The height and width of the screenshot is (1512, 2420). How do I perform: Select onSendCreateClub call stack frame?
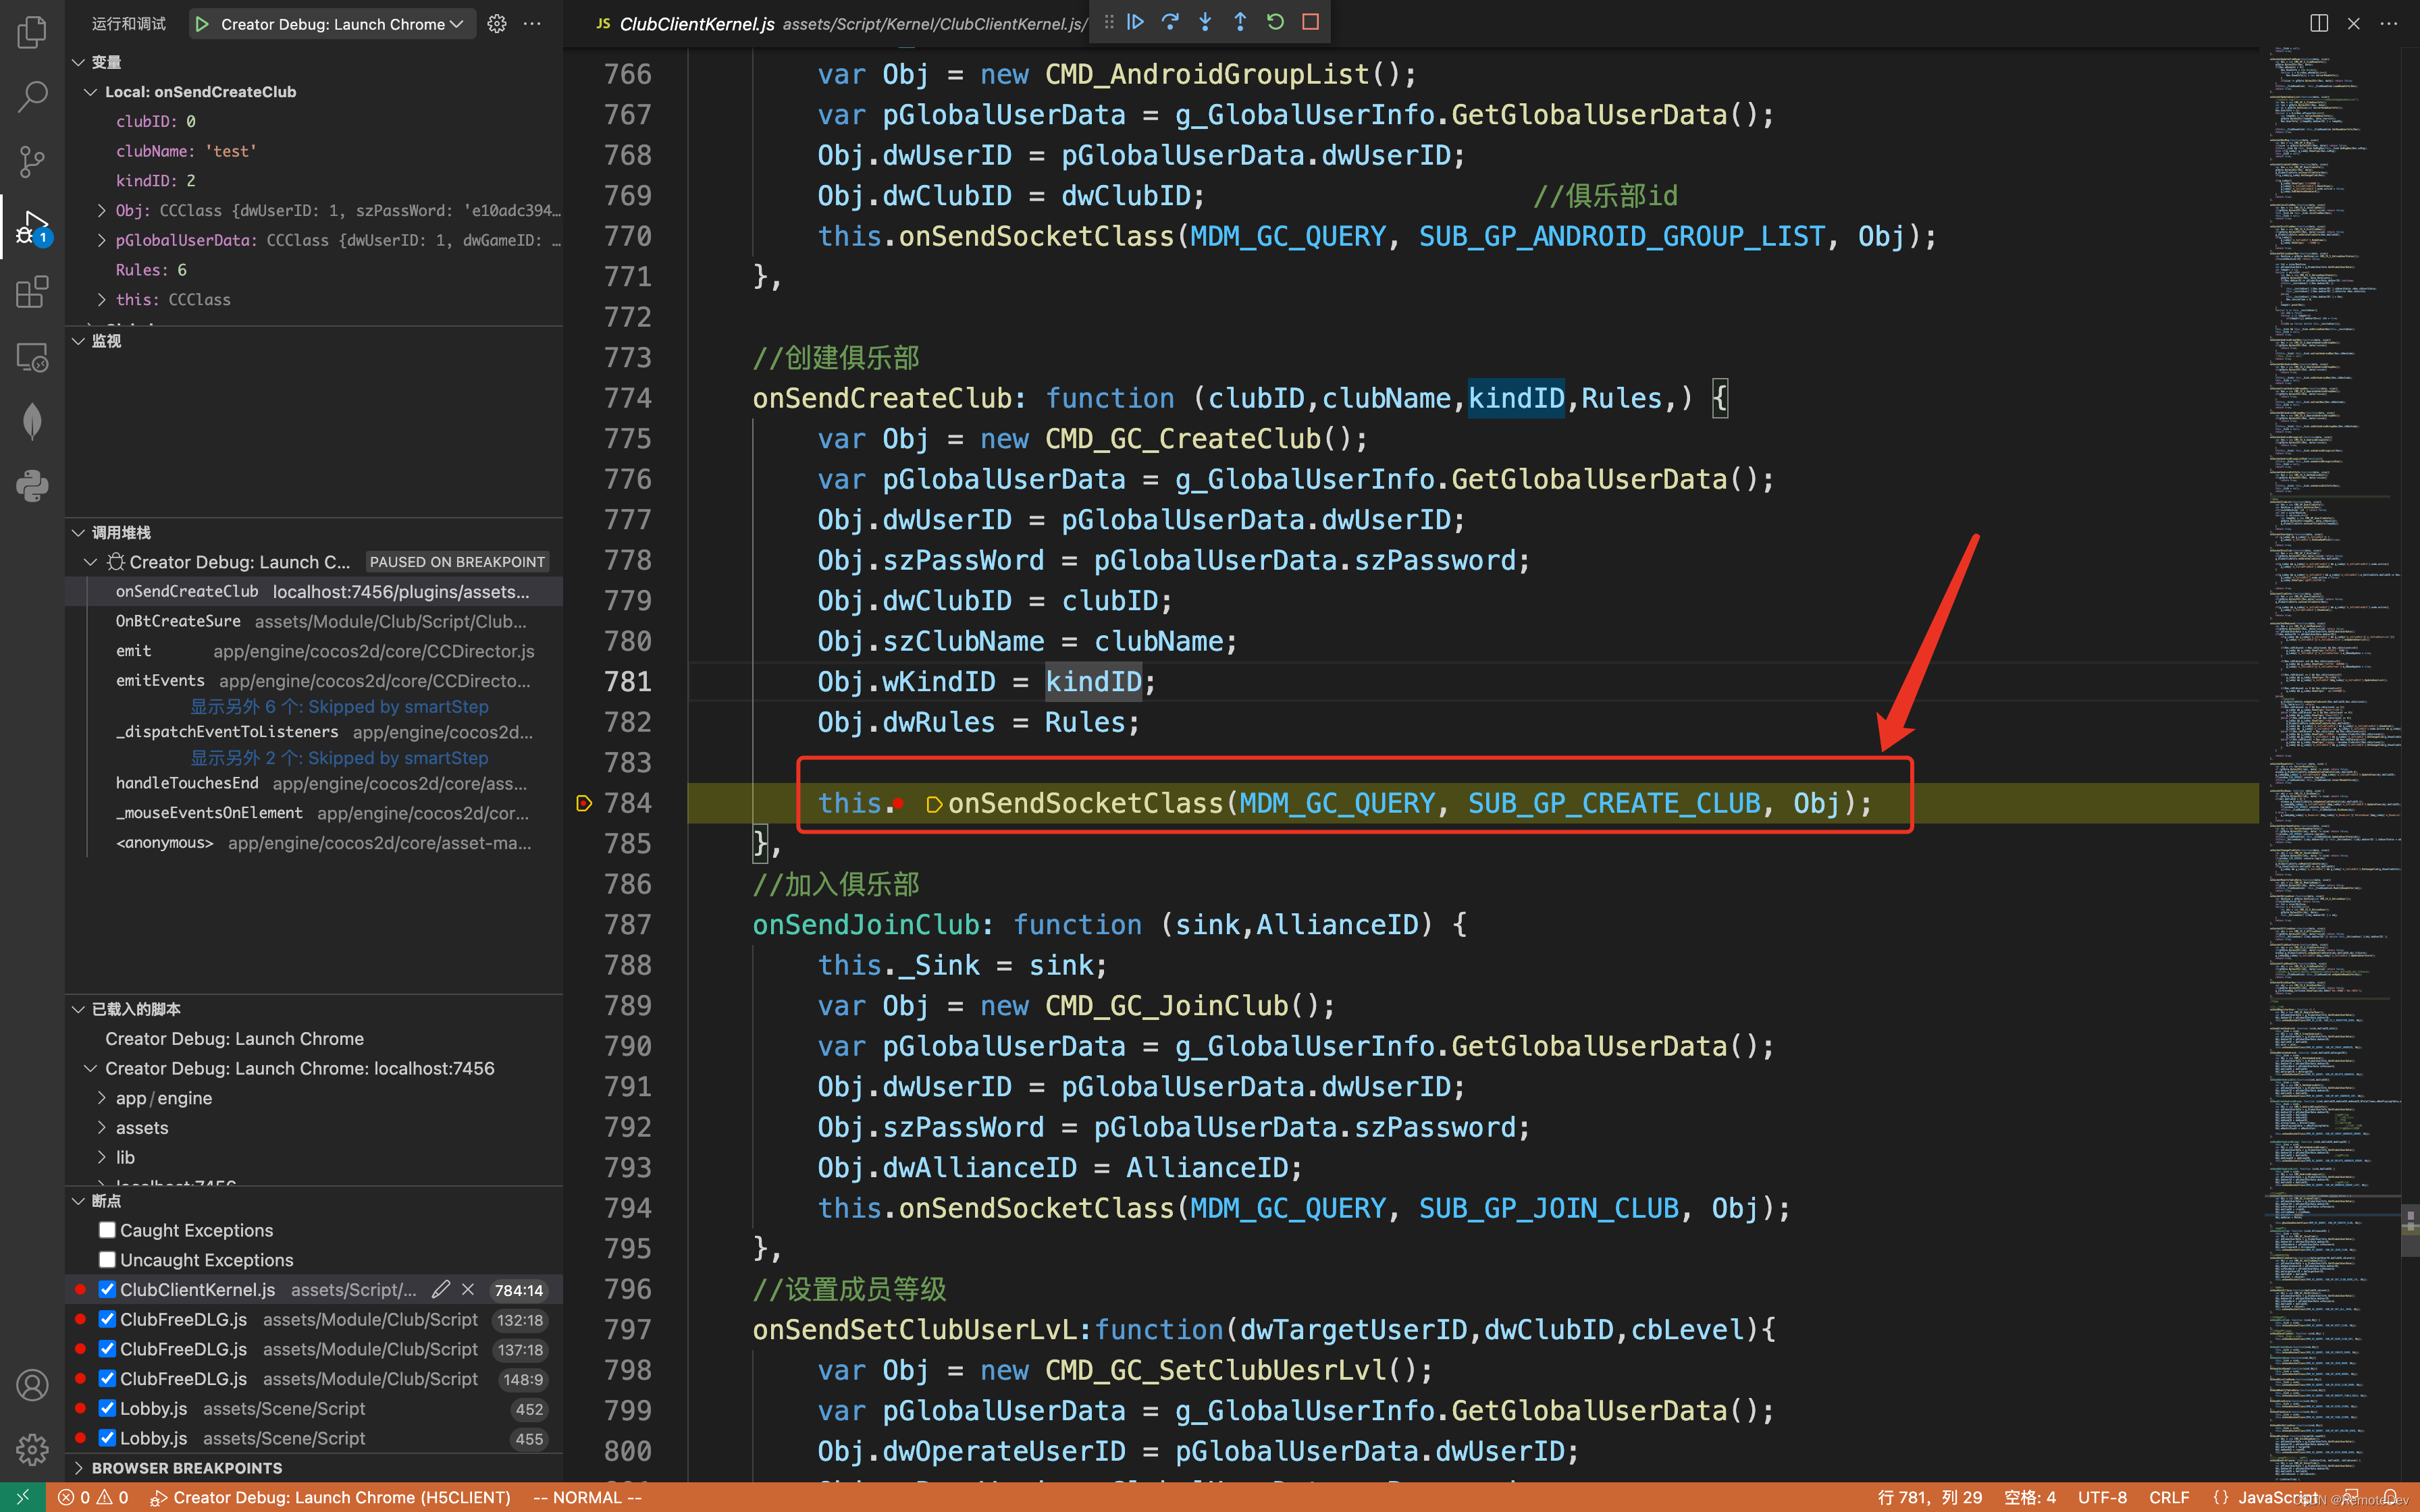(x=314, y=592)
